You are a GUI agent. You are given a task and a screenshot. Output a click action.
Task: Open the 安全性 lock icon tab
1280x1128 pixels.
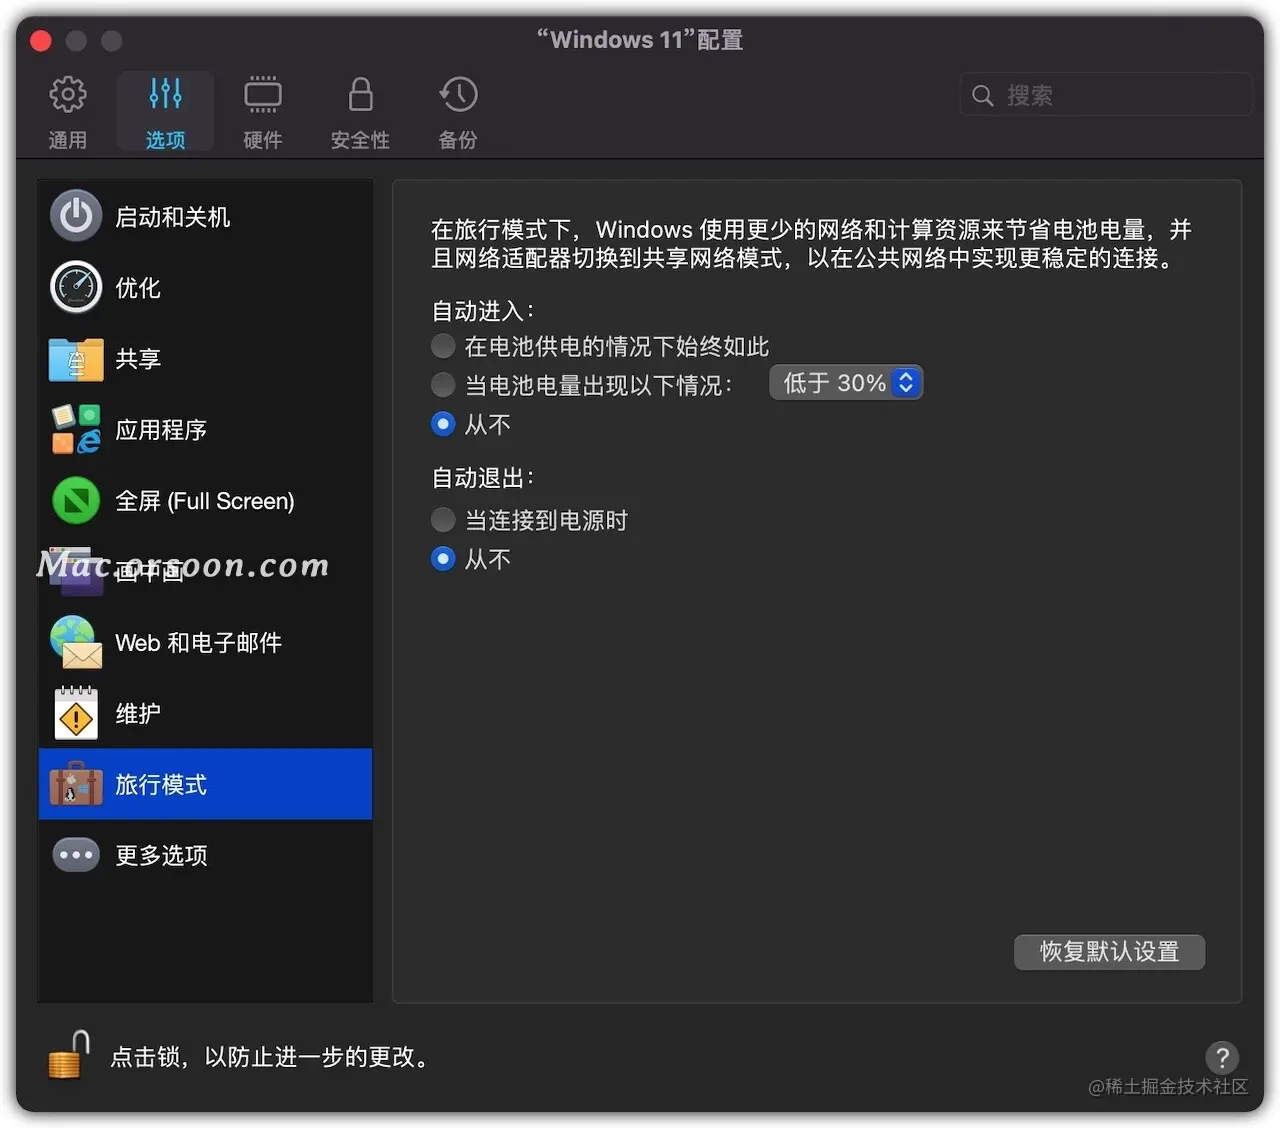(360, 112)
